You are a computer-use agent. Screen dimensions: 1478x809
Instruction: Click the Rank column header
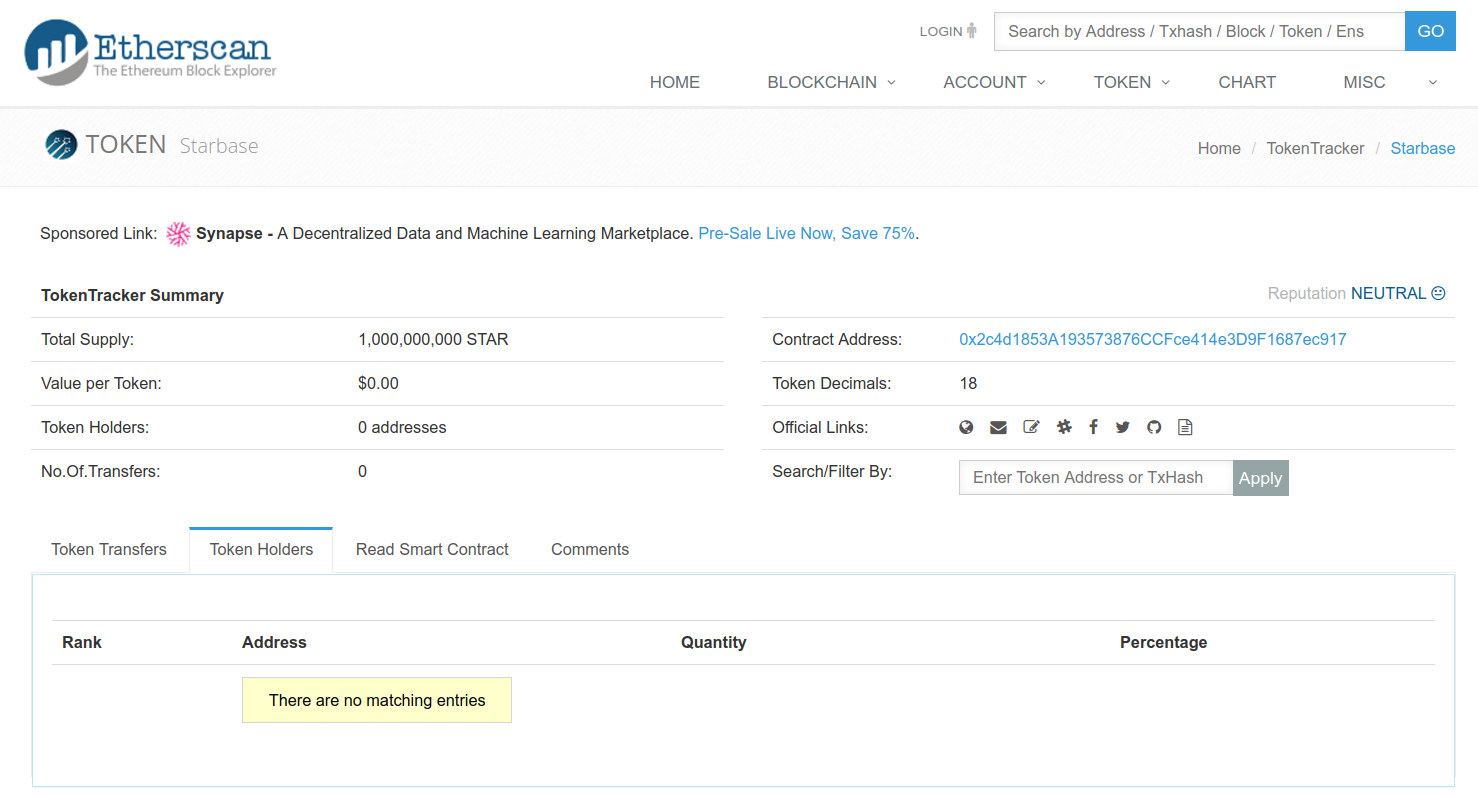point(82,642)
